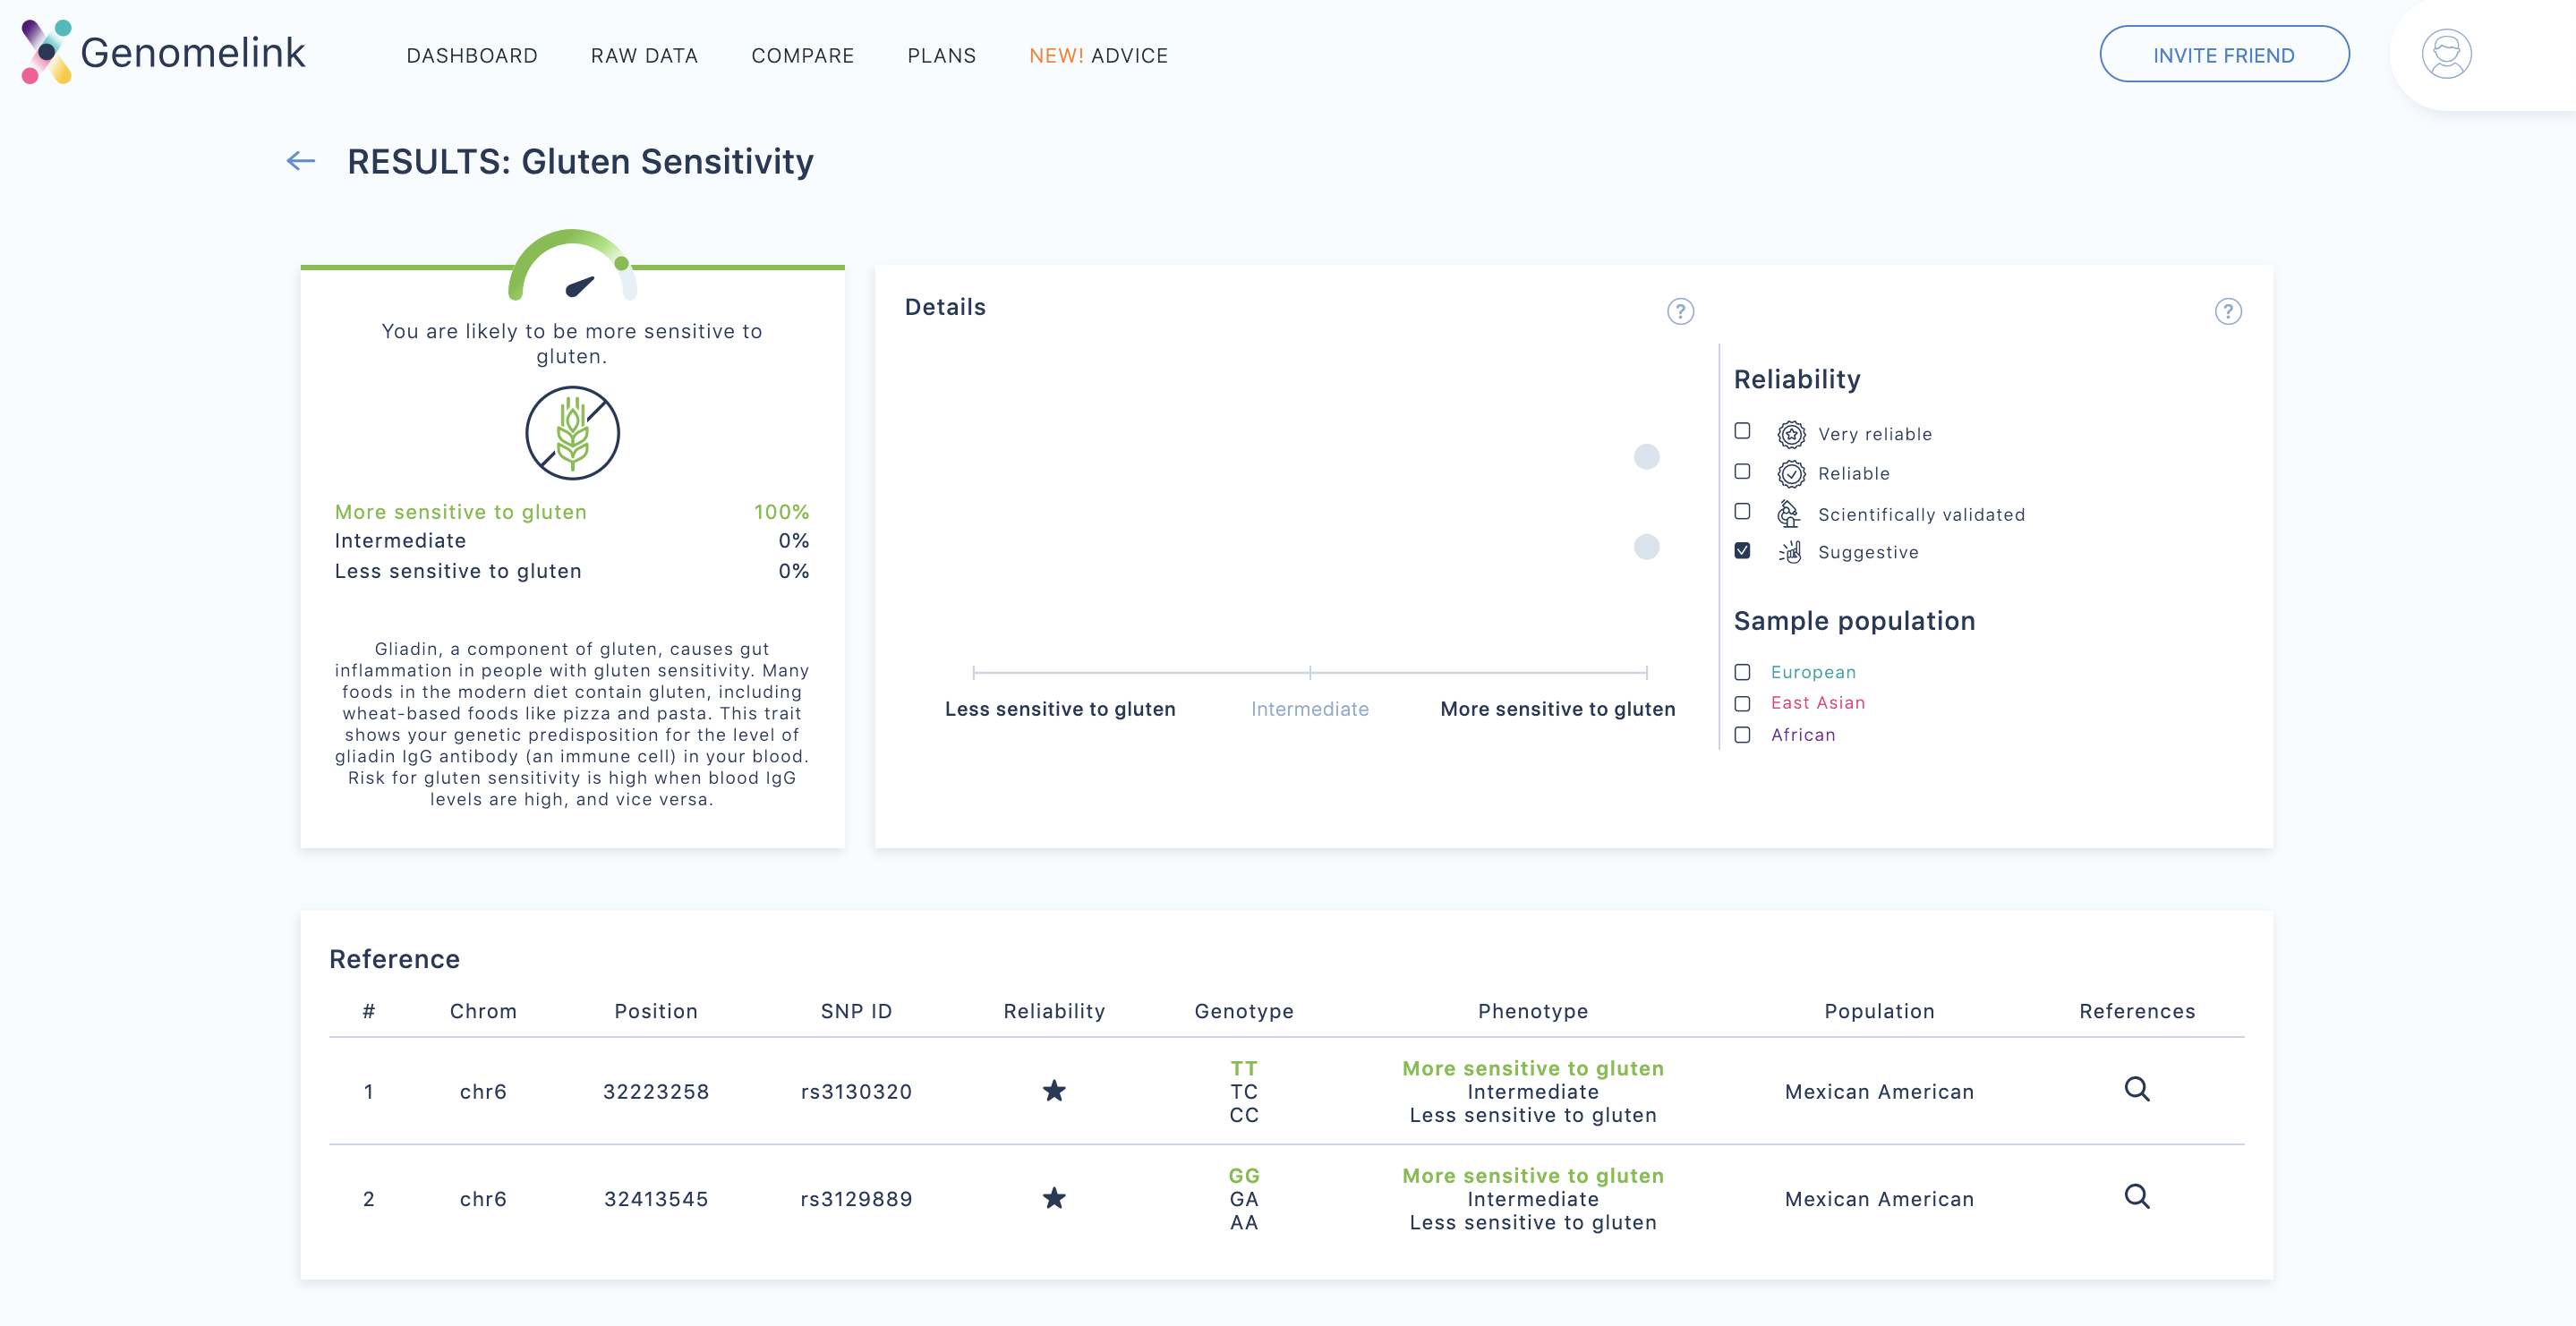Go back using the left arrow
The image size is (2576, 1326).
[x=300, y=161]
